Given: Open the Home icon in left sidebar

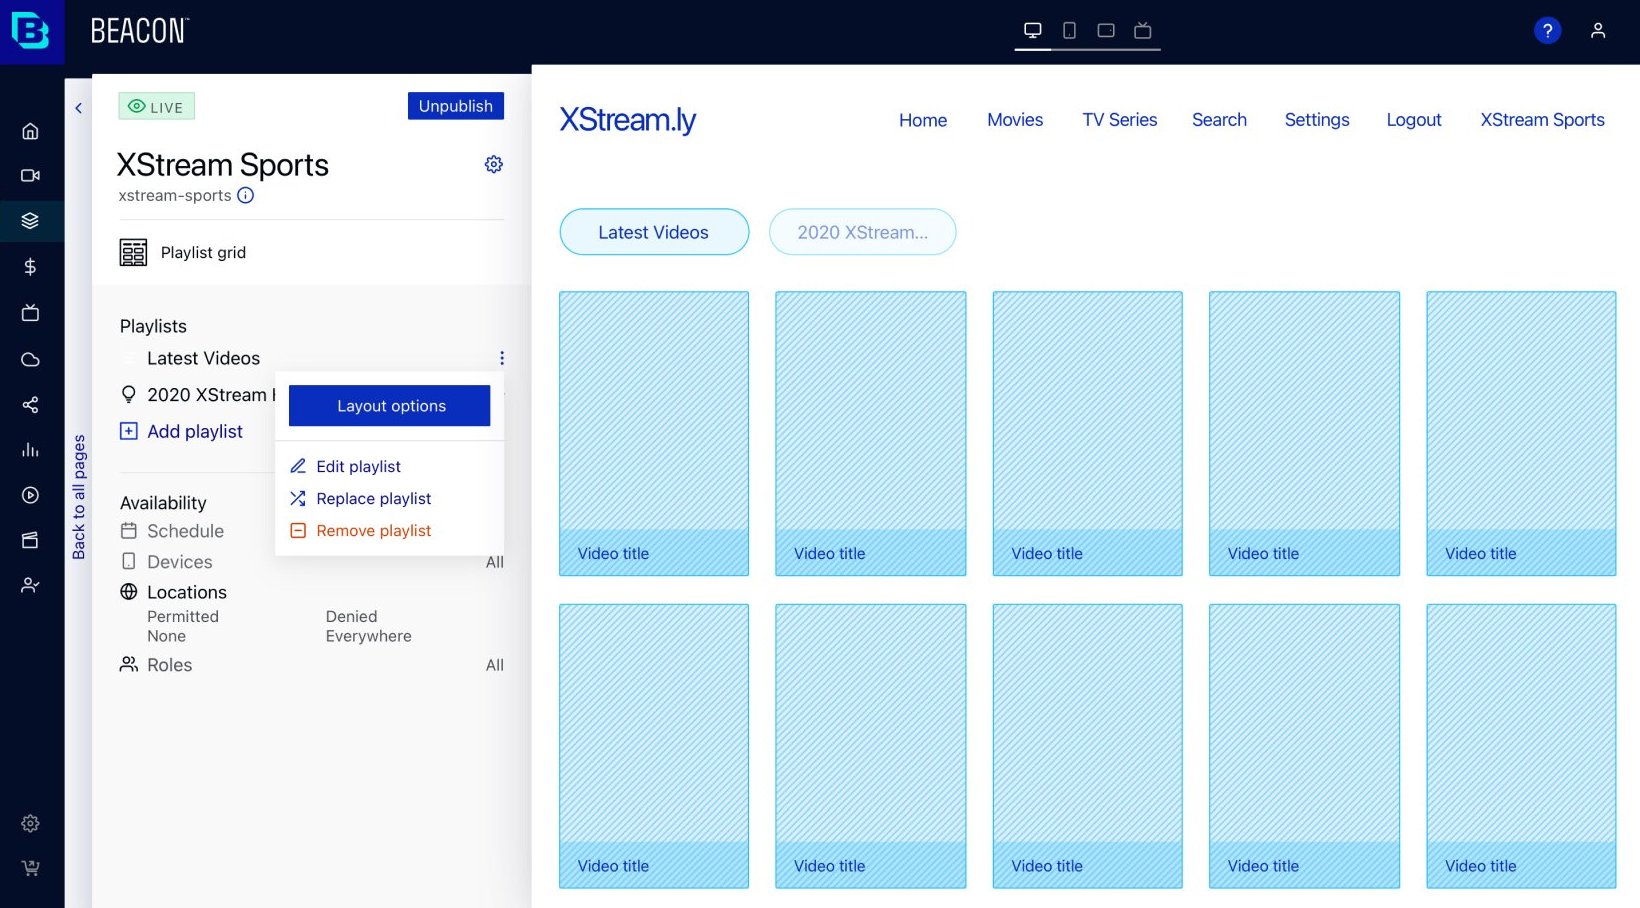Looking at the screenshot, I should [x=30, y=130].
